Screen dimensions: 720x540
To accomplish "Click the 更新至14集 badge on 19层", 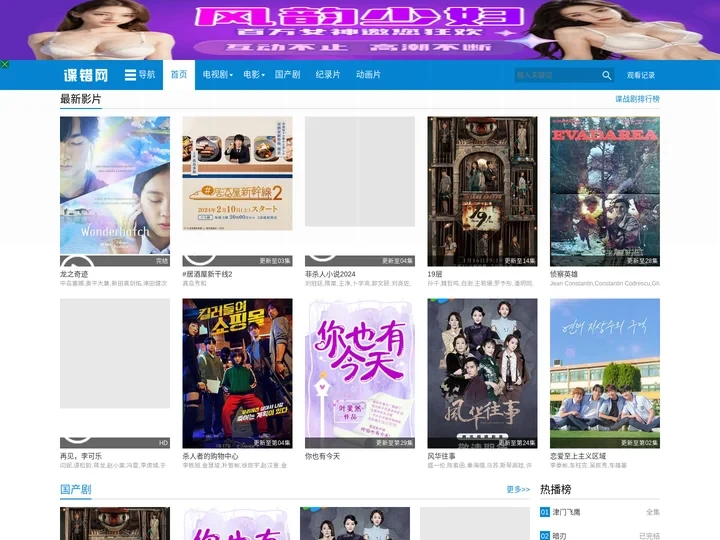I will (x=520, y=261).
